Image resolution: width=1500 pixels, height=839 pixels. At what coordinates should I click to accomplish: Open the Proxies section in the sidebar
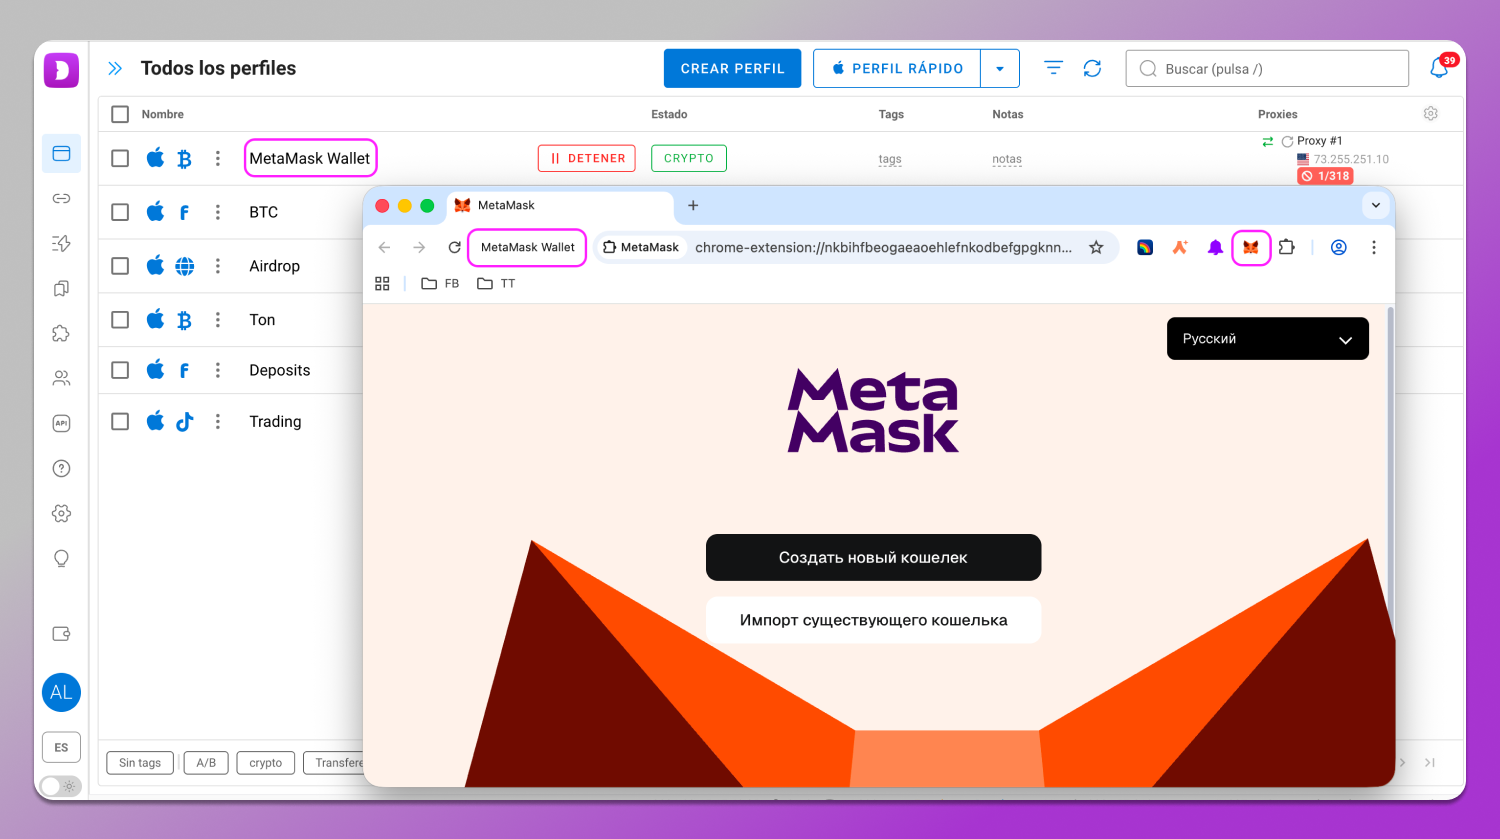(x=61, y=198)
